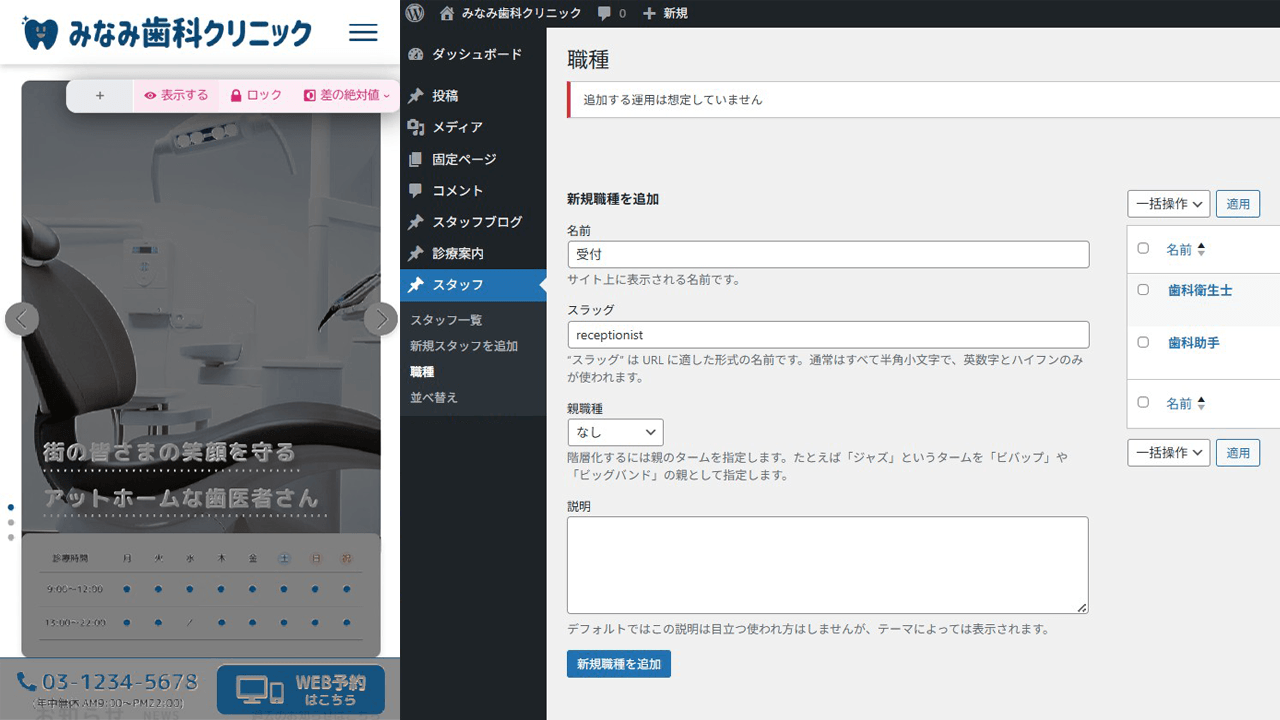Screen dimensions: 1280x720
Task: Tick the header select-all 名前 checkbox
Action: [1143, 248]
